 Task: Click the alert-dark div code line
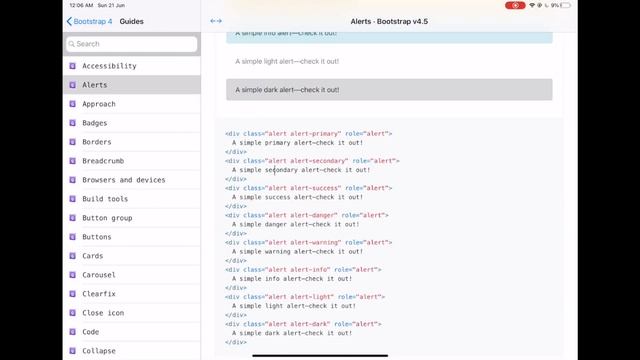point(303,324)
